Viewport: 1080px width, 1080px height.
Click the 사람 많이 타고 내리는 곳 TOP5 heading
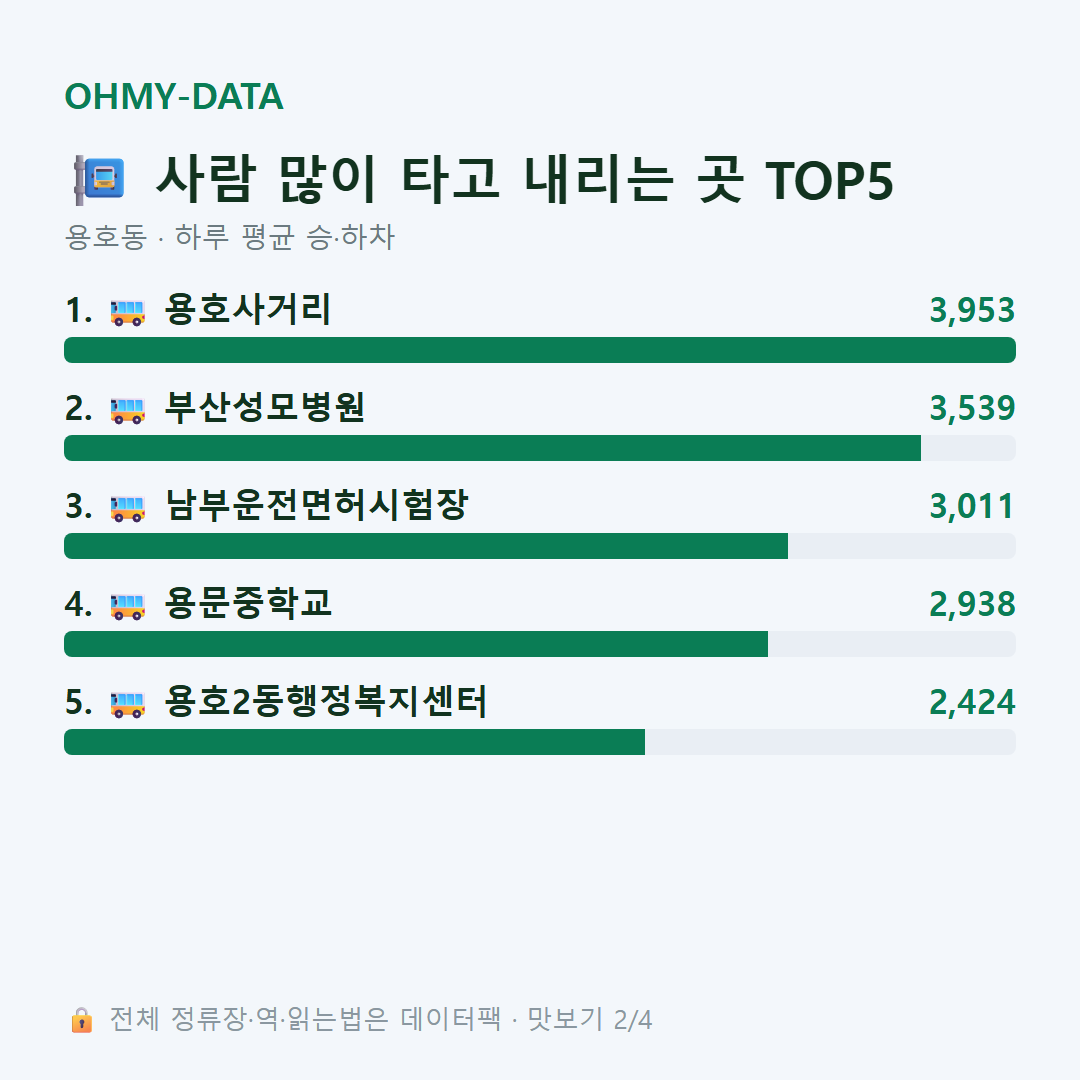click(x=525, y=179)
